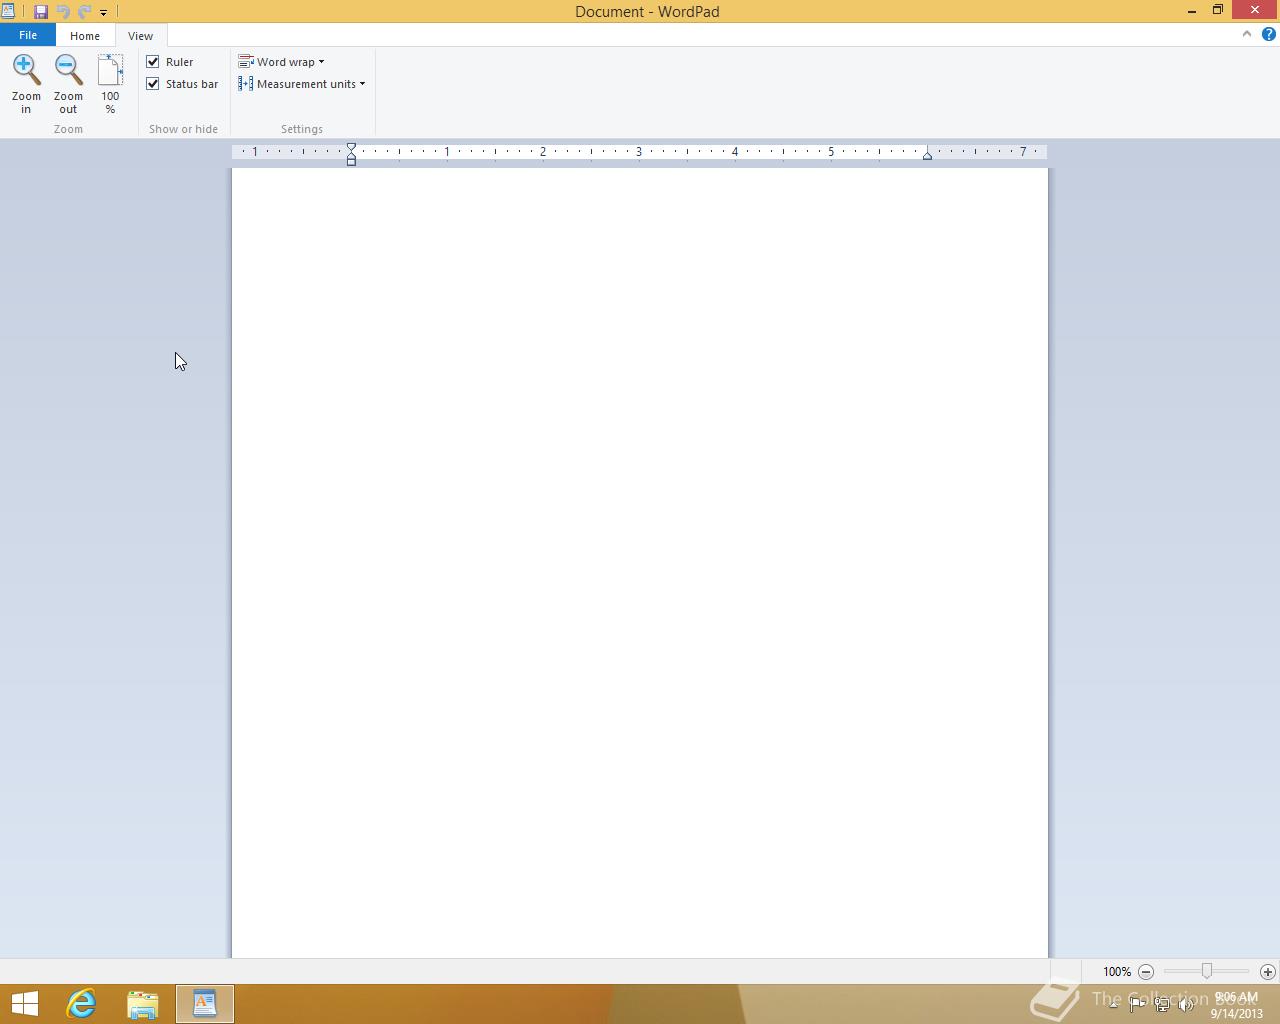Image resolution: width=1280 pixels, height=1024 pixels.
Task: Open File Explorer from the taskbar
Action: [x=143, y=1004]
